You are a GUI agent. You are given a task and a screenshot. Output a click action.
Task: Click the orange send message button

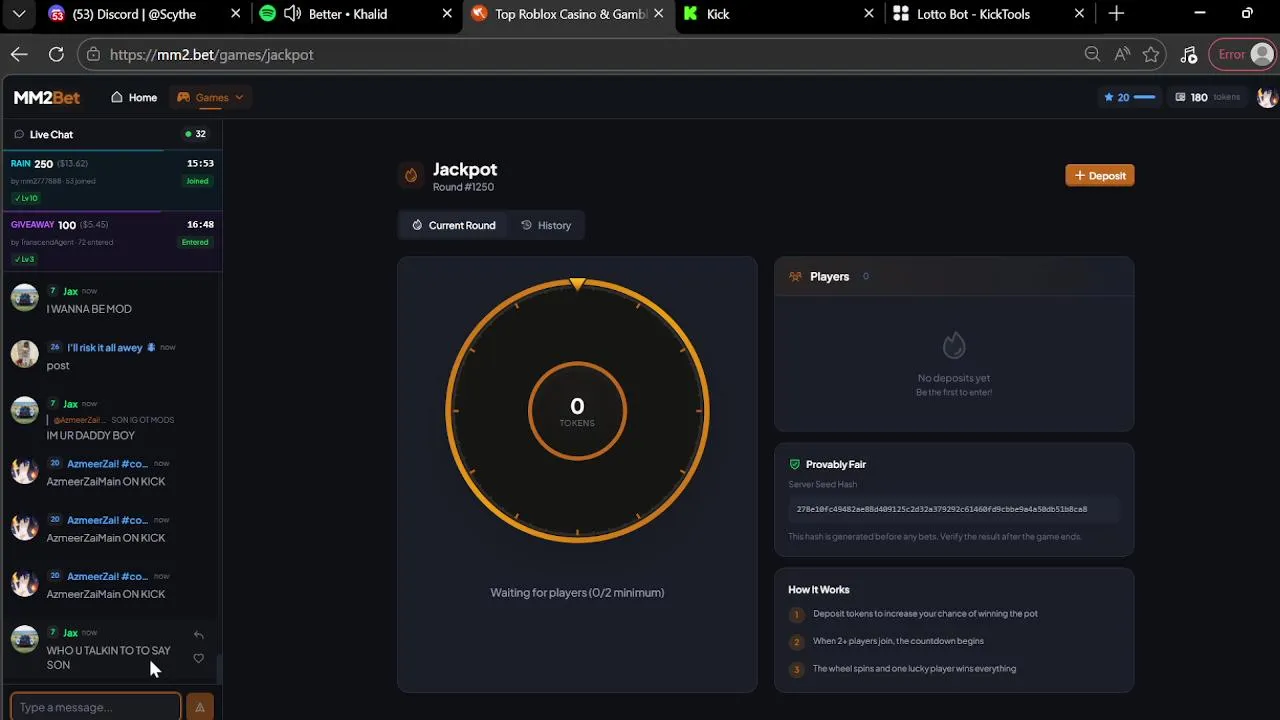[199, 707]
